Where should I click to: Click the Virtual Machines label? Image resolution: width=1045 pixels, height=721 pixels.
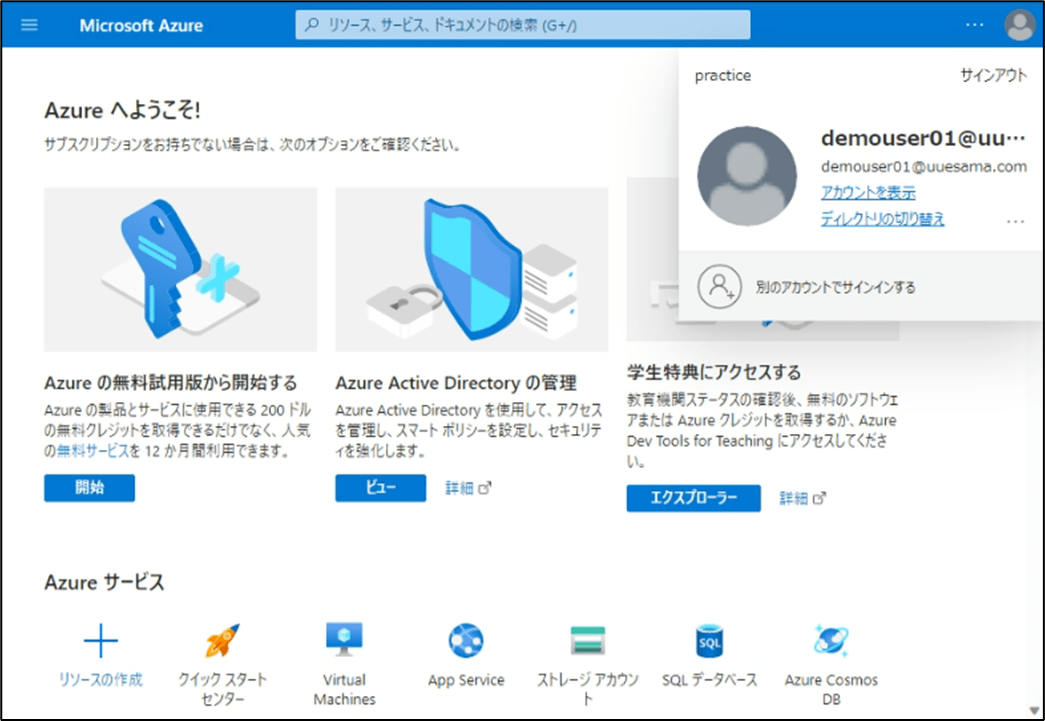(344, 689)
